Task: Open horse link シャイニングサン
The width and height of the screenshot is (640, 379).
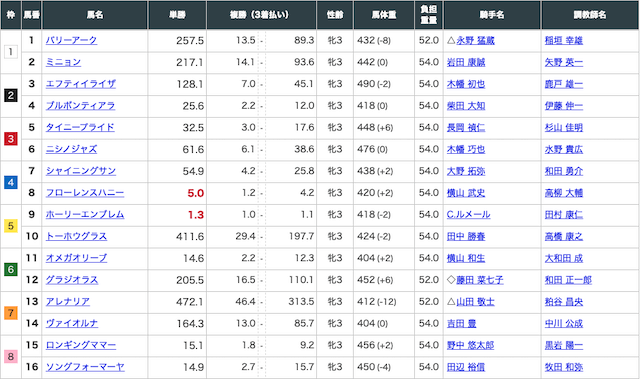Action: pos(81,171)
